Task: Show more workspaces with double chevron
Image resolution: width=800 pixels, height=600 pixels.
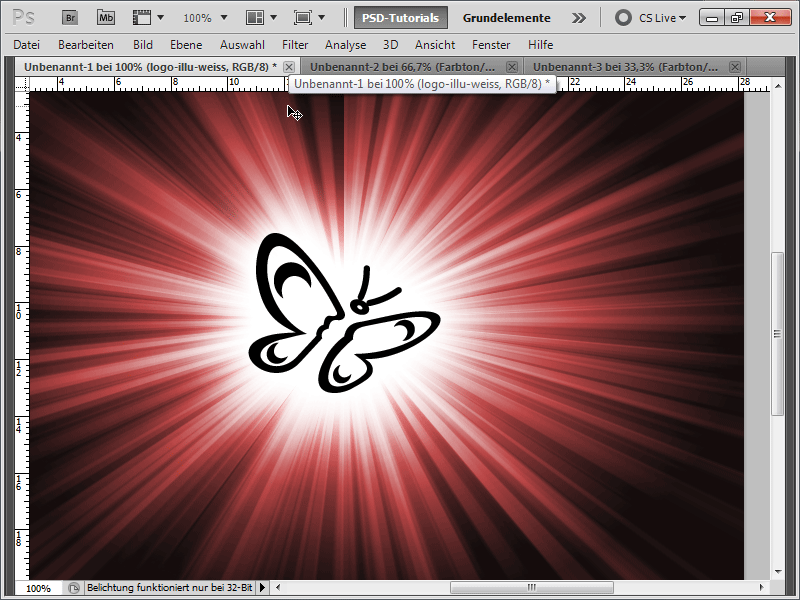Action: [579, 18]
